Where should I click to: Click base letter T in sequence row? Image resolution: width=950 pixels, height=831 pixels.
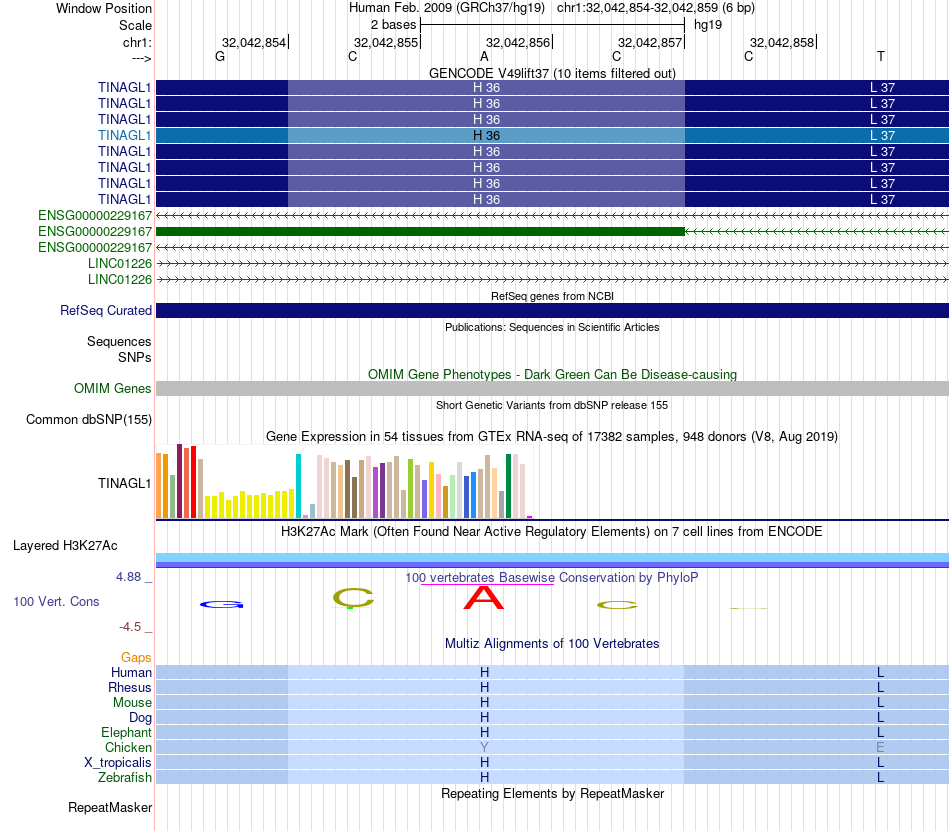[x=880, y=57]
